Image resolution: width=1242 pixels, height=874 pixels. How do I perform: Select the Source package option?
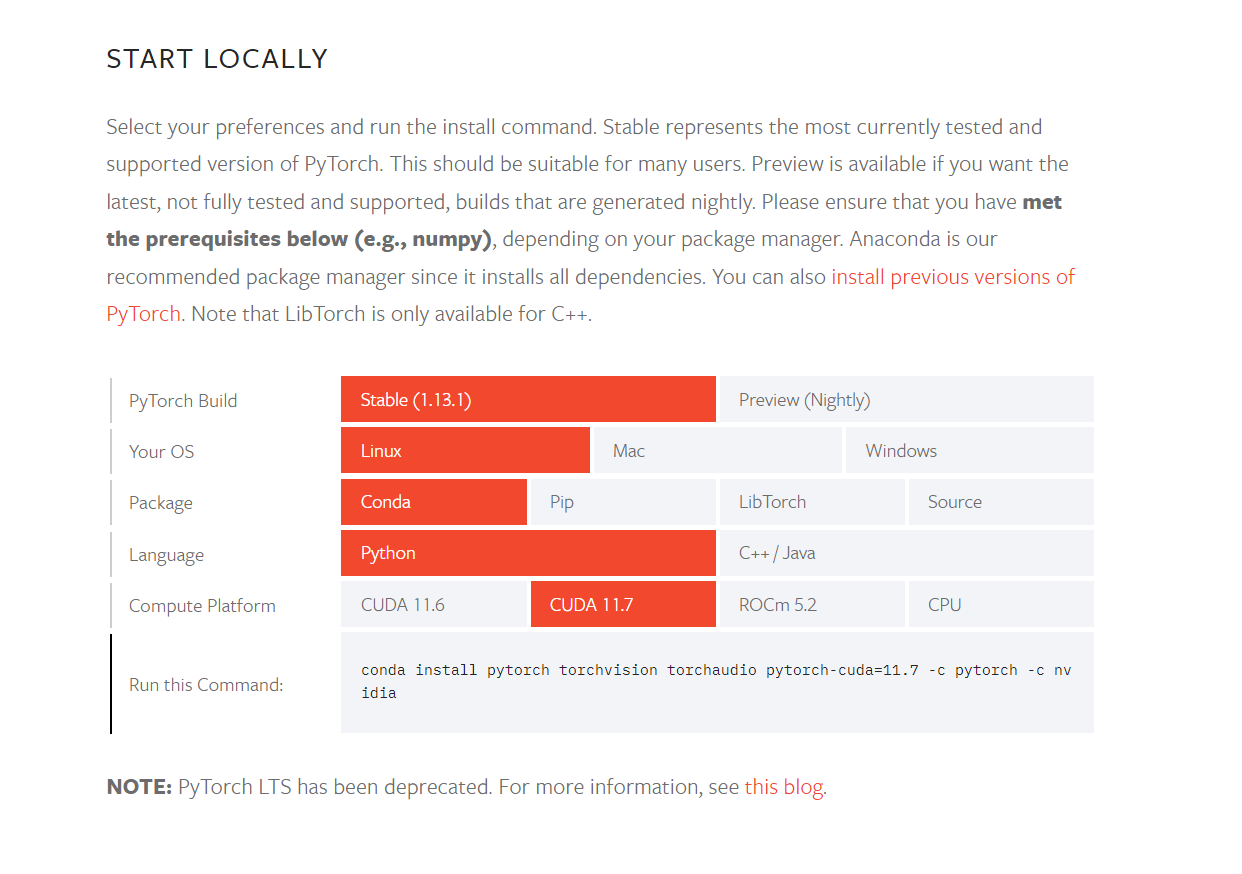pyautogui.click(x=1000, y=502)
